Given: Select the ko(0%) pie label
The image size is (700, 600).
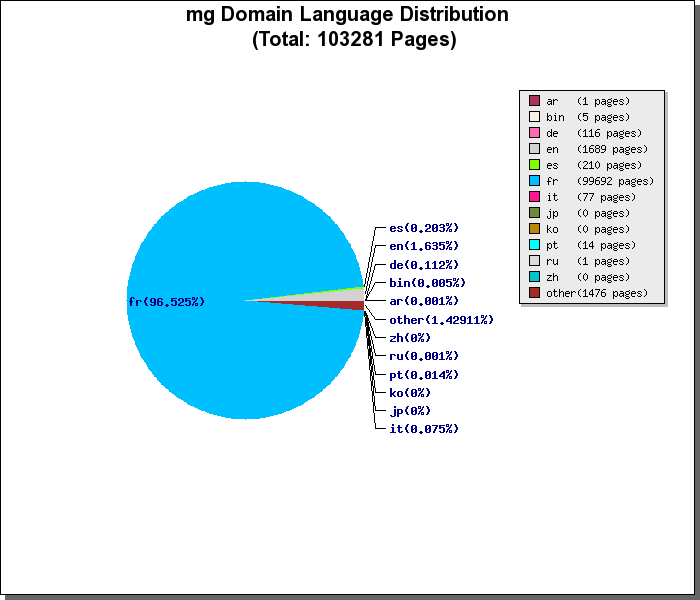Looking at the screenshot, I should pos(410,393).
